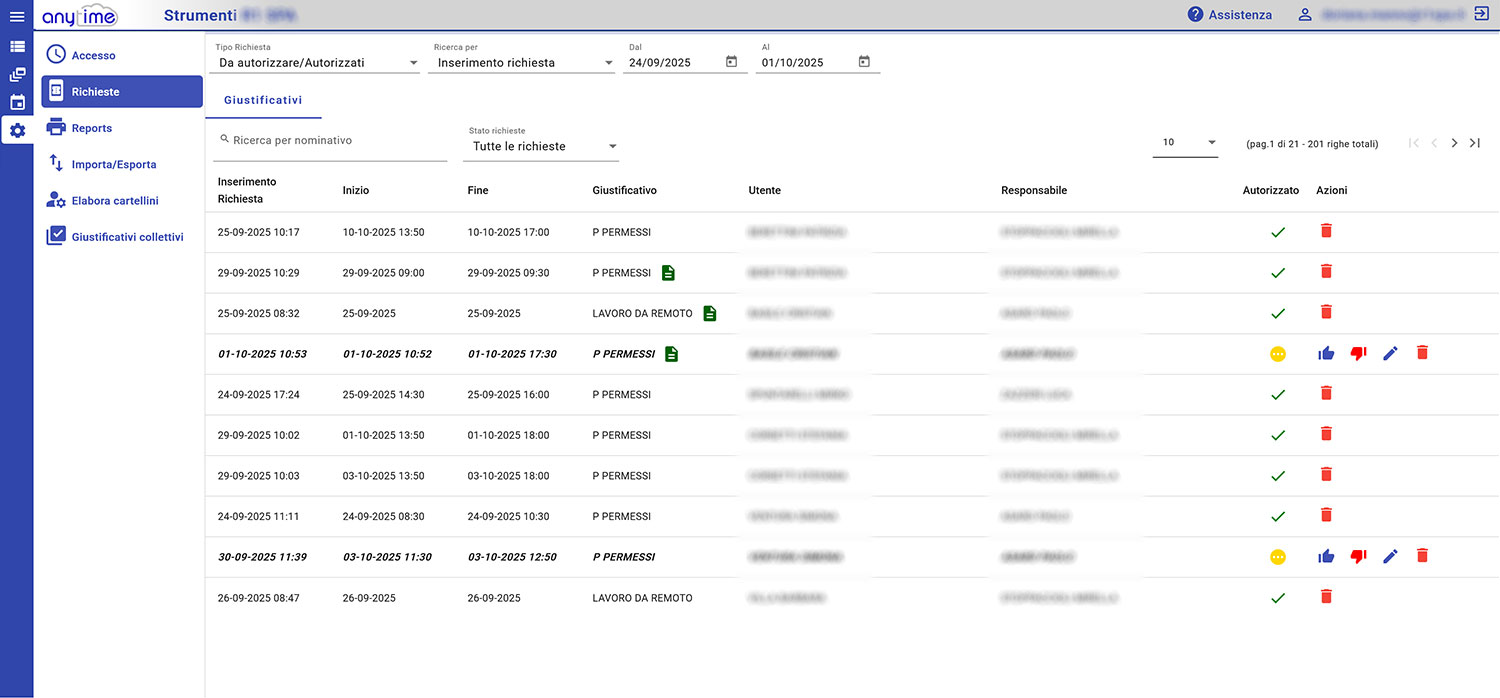Screen dimensions: 1500x698
Task: Approve the 01-10-2025 10:53 request with thumbs up
Action: (1326, 353)
